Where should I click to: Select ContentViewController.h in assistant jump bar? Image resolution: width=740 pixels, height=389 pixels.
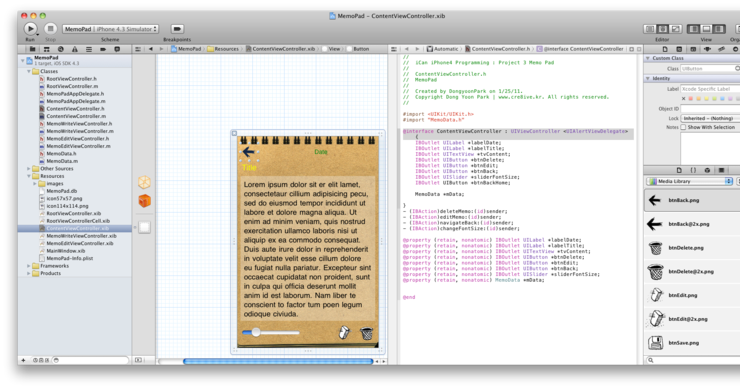pos(497,49)
